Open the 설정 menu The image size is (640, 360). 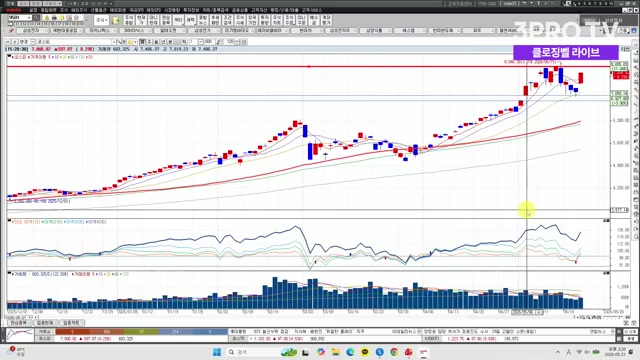[x=33, y=10]
